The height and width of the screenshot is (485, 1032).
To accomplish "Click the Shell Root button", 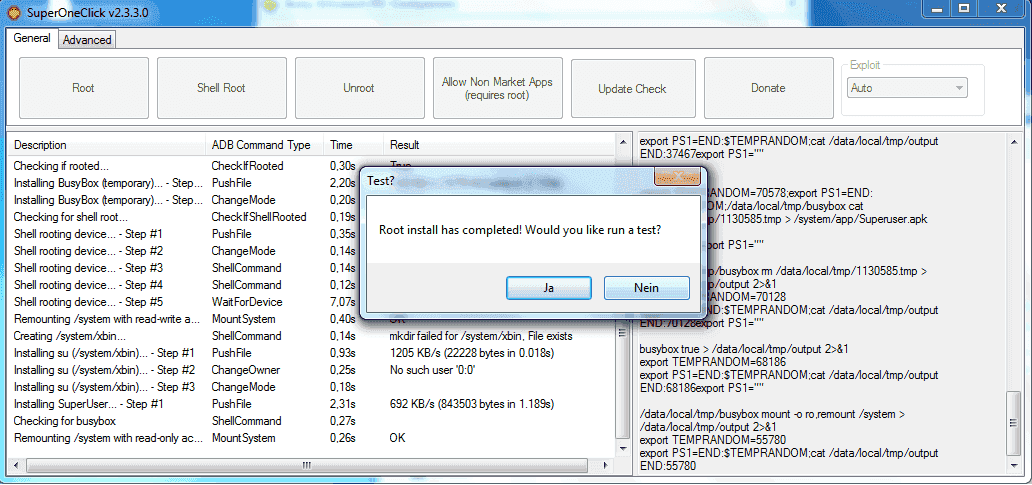I will coord(221,88).
